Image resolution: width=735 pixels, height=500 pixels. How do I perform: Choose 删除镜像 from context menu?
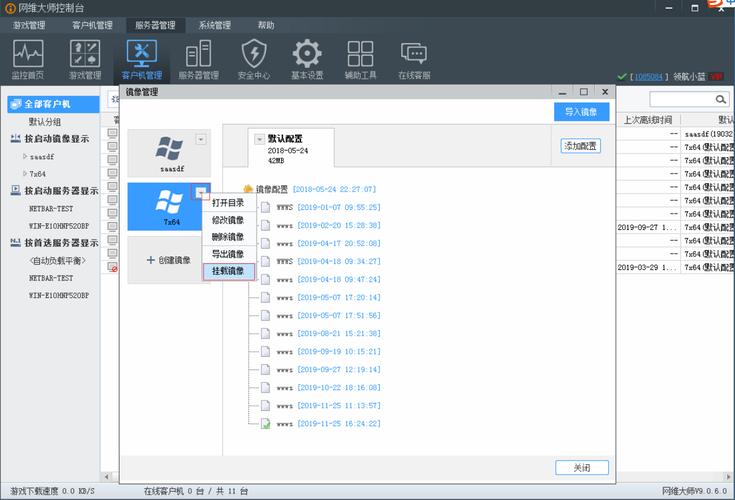tap(229, 237)
